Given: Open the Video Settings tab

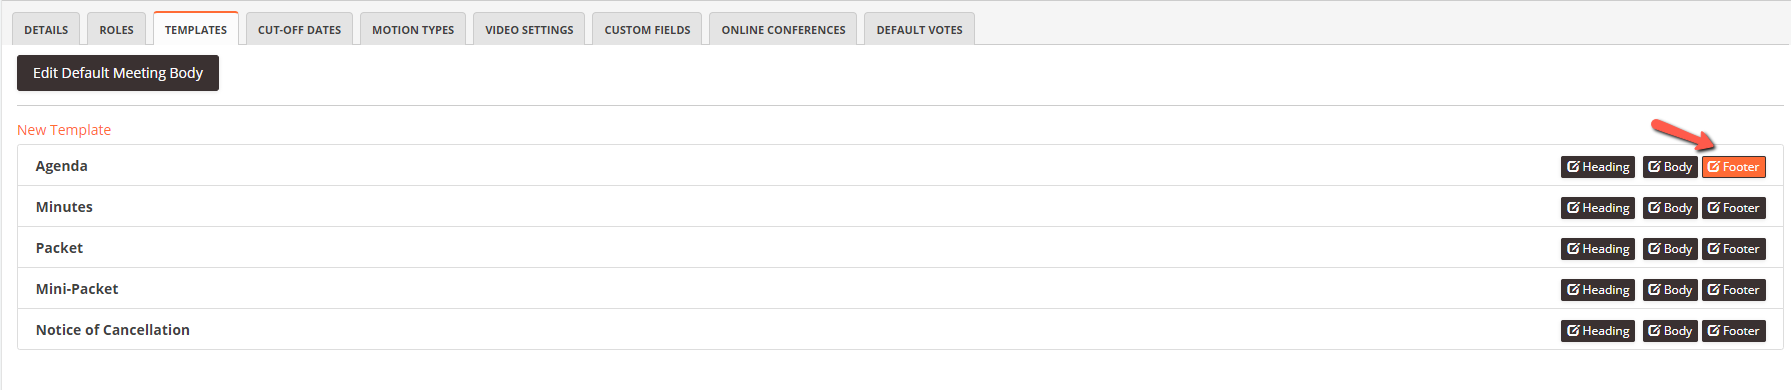Looking at the screenshot, I should pos(529,29).
